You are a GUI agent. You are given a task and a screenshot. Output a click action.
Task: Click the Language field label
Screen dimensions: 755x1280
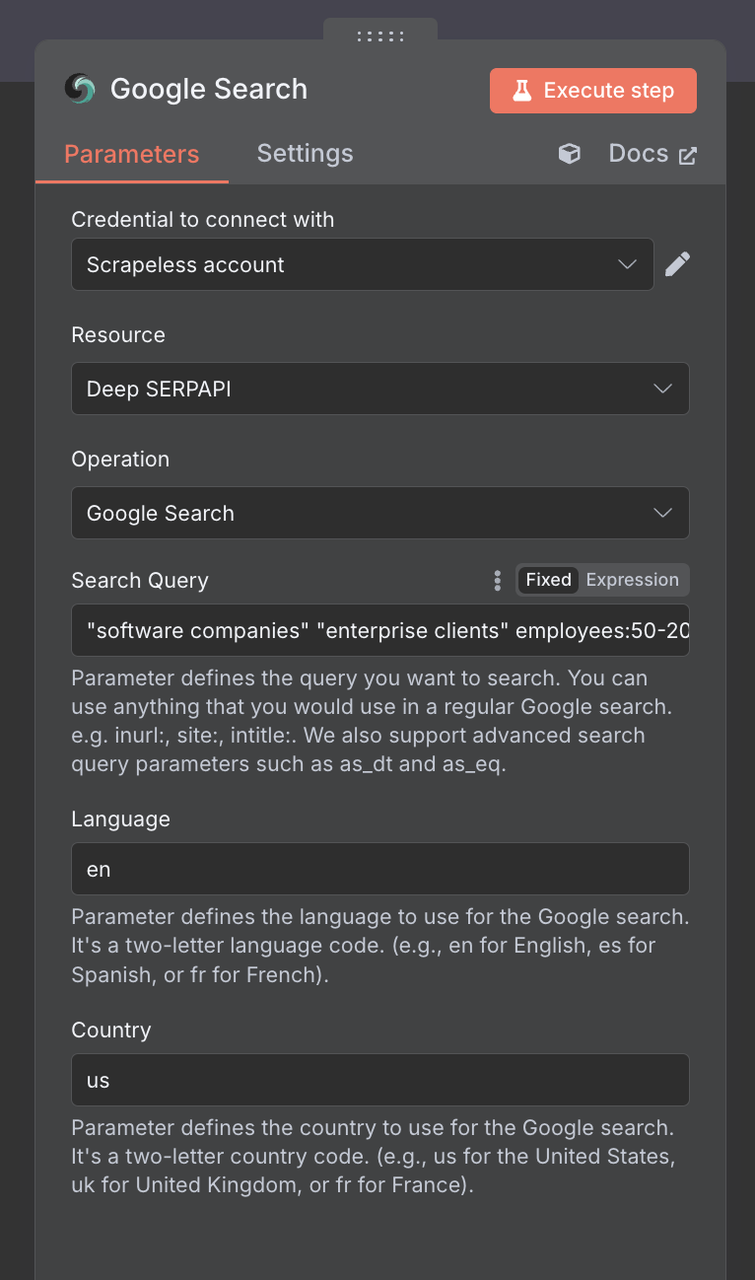(x=121, y=819)
